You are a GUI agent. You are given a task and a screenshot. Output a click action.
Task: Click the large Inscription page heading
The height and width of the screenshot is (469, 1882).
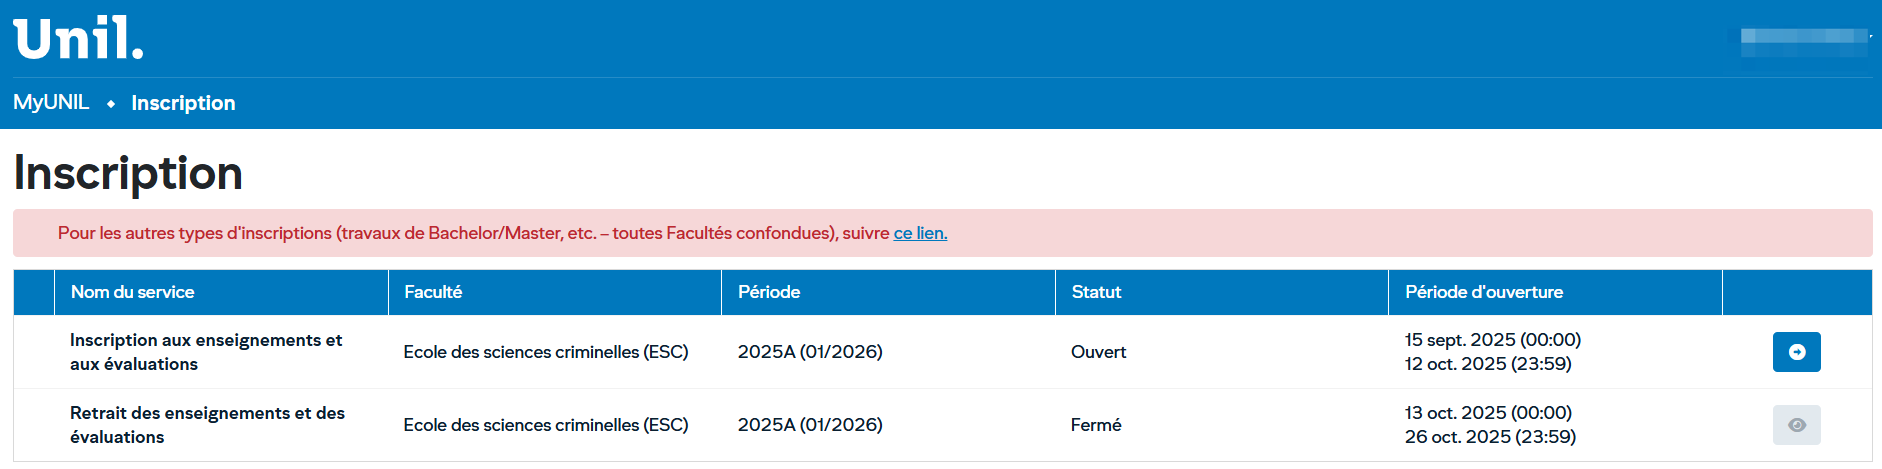coord(128,173)
